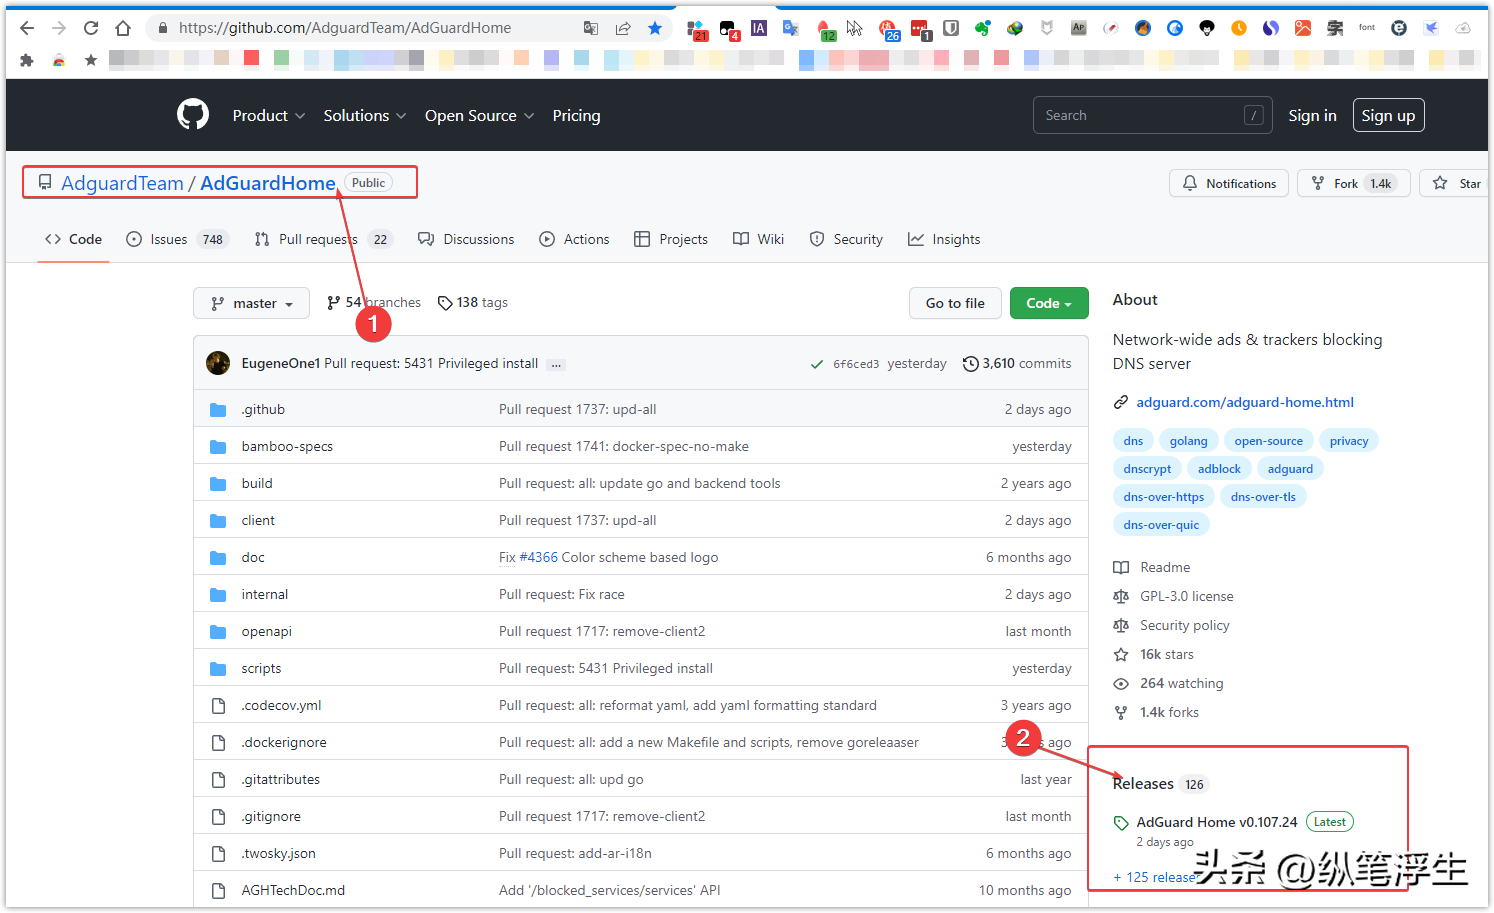Switch to the Security tab
Screen dimensions: 1494x913
(846, 239)
